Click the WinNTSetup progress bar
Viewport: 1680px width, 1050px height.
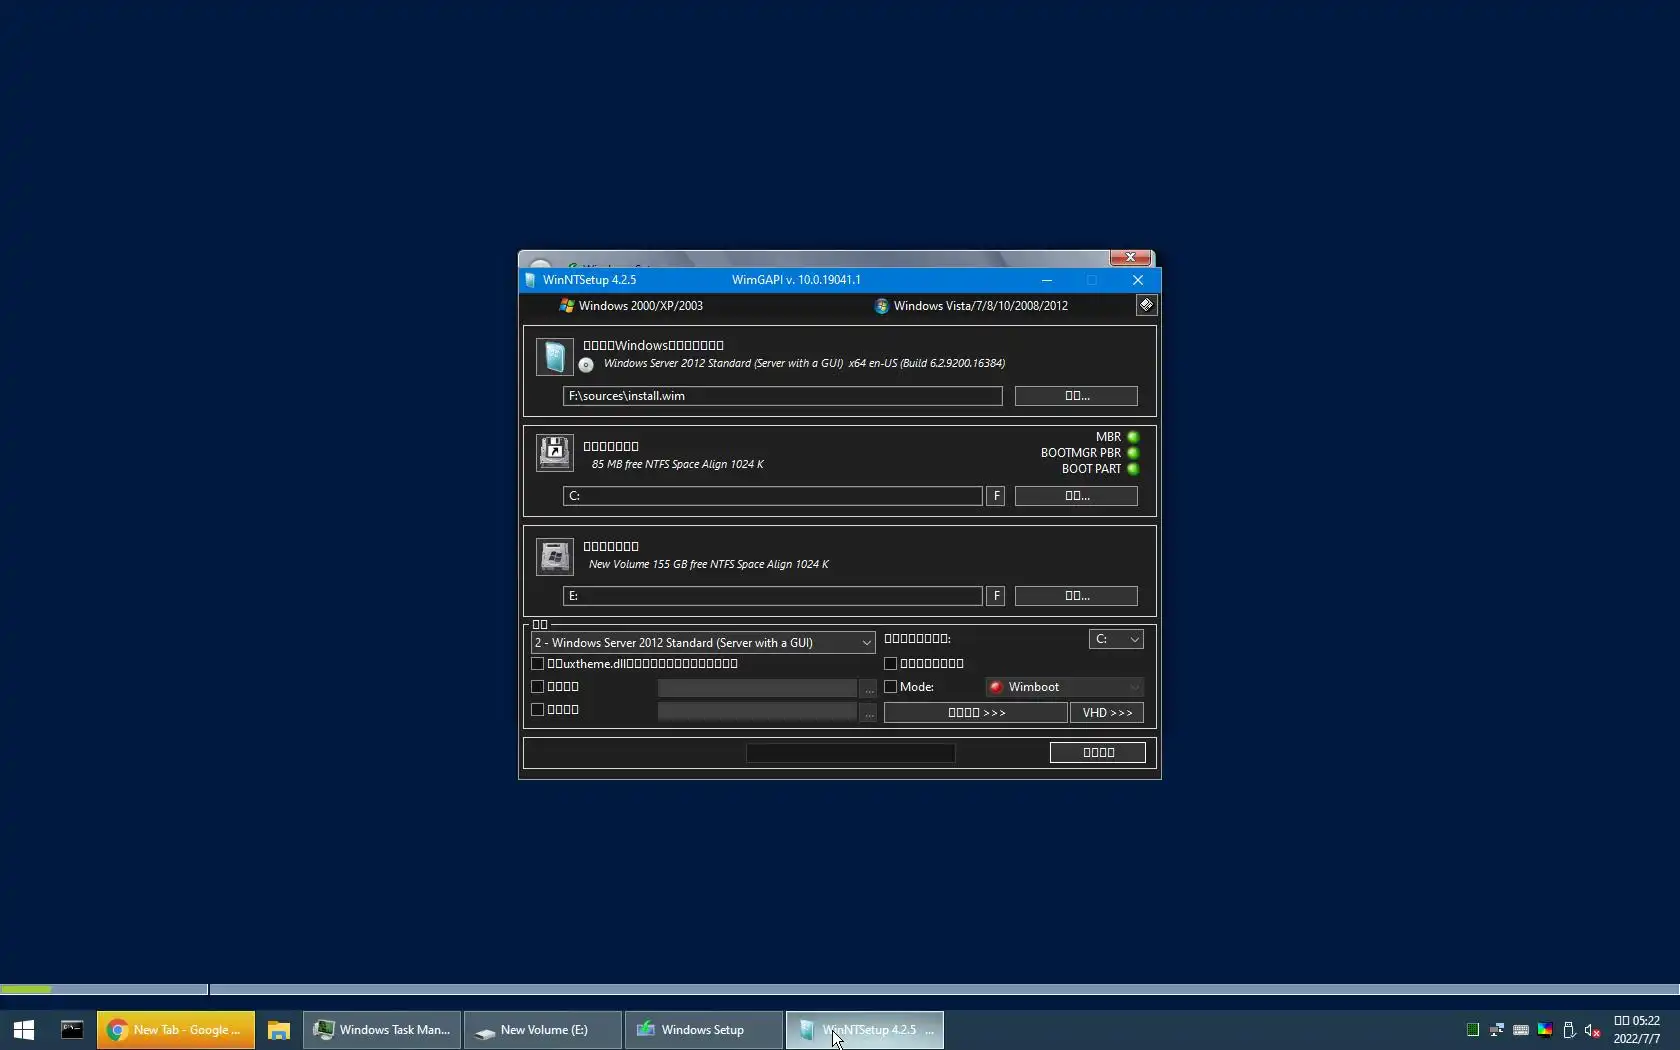click(x=851, y=753)
